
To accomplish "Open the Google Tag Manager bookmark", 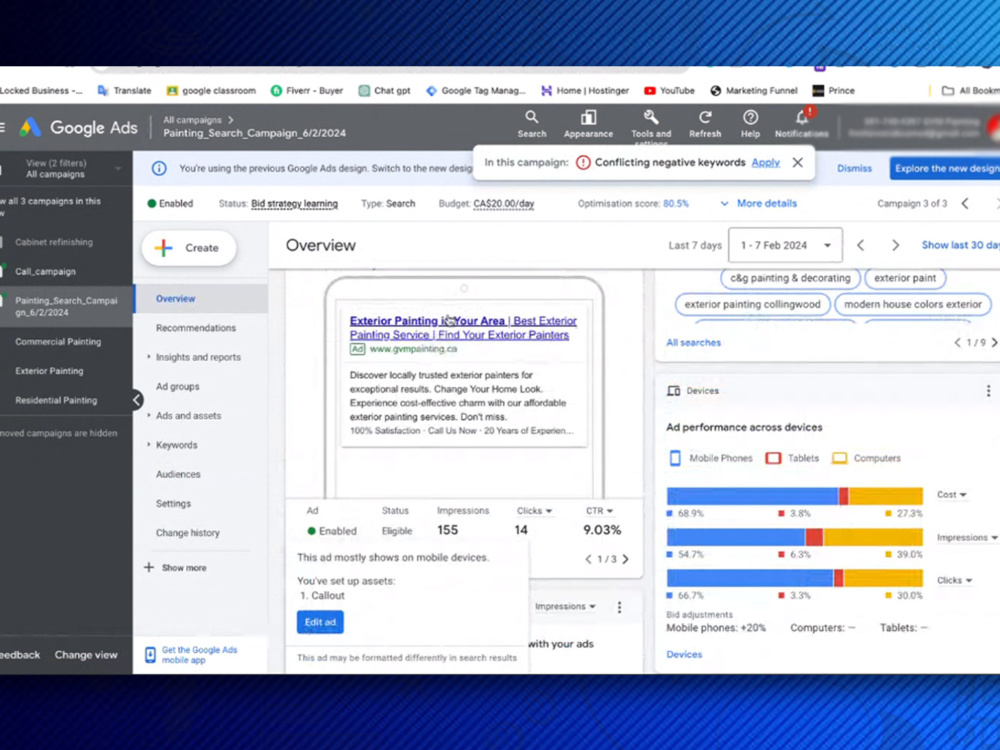I will click(x=476, y=91).
